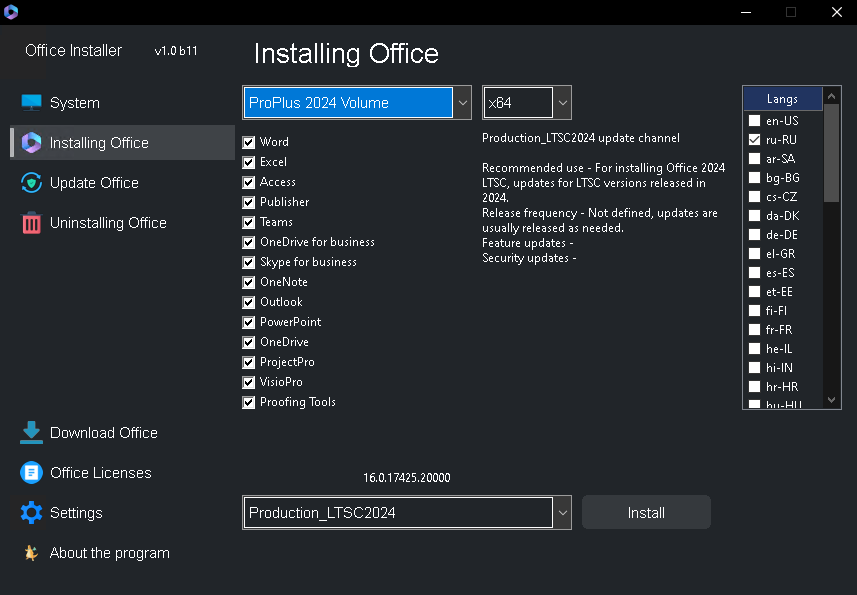Toggle OneDrive for business checkbox
857x595 pixels.
[x=249, y=242]
